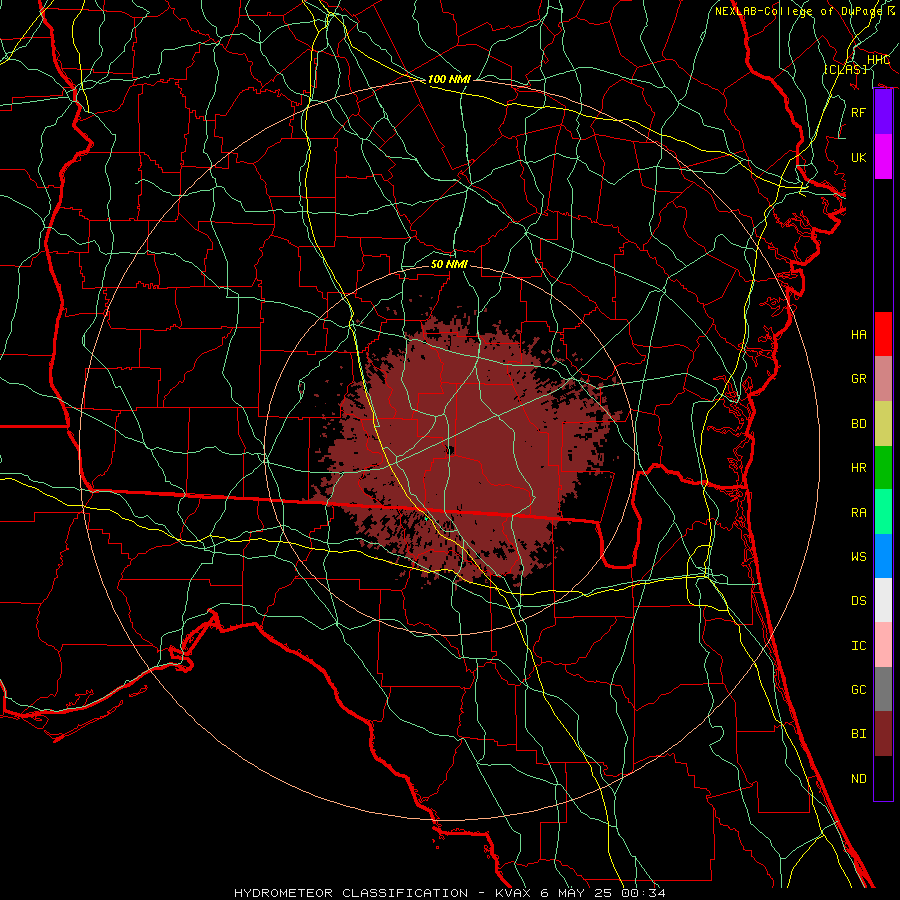
Task: Click the DS white legend swatch
Action: pyautogui.click(x=883, y=600)
